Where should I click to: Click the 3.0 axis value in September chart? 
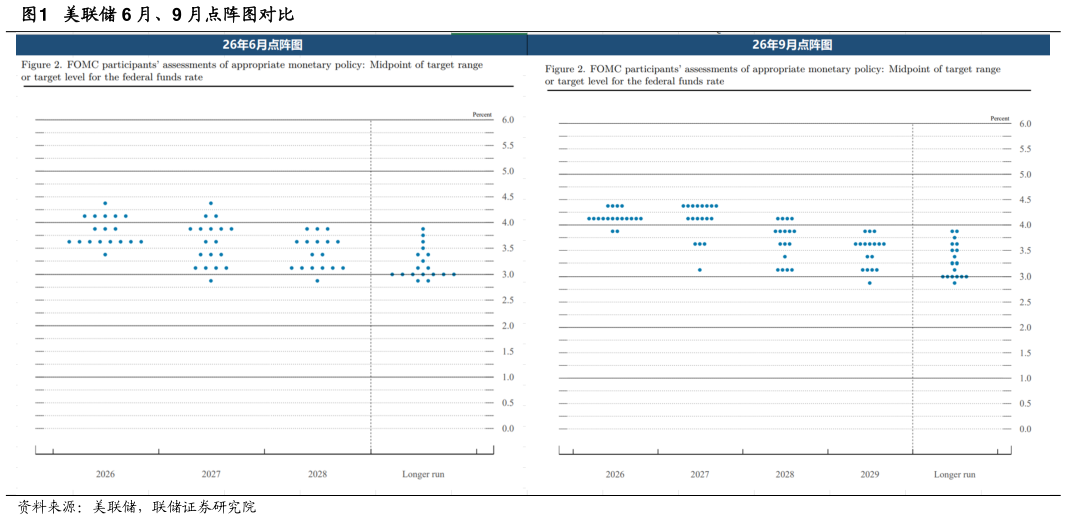(x=1025, y=277)
